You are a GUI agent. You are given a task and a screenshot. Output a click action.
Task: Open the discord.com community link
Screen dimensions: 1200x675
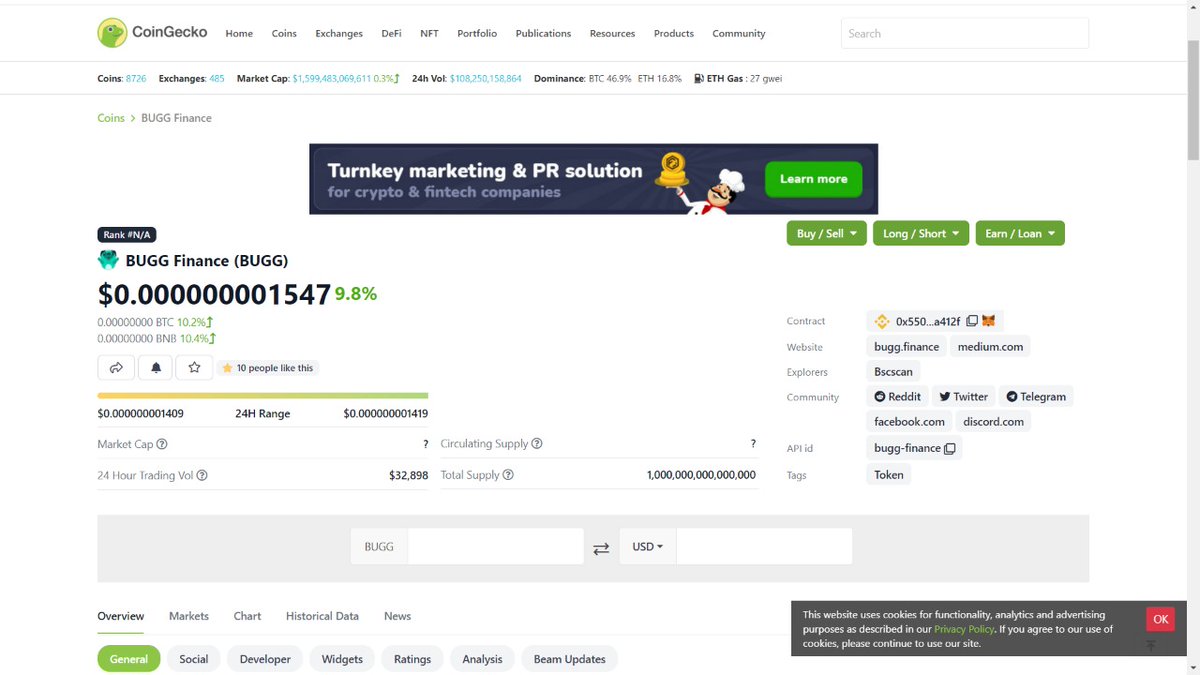click(993, 422)
